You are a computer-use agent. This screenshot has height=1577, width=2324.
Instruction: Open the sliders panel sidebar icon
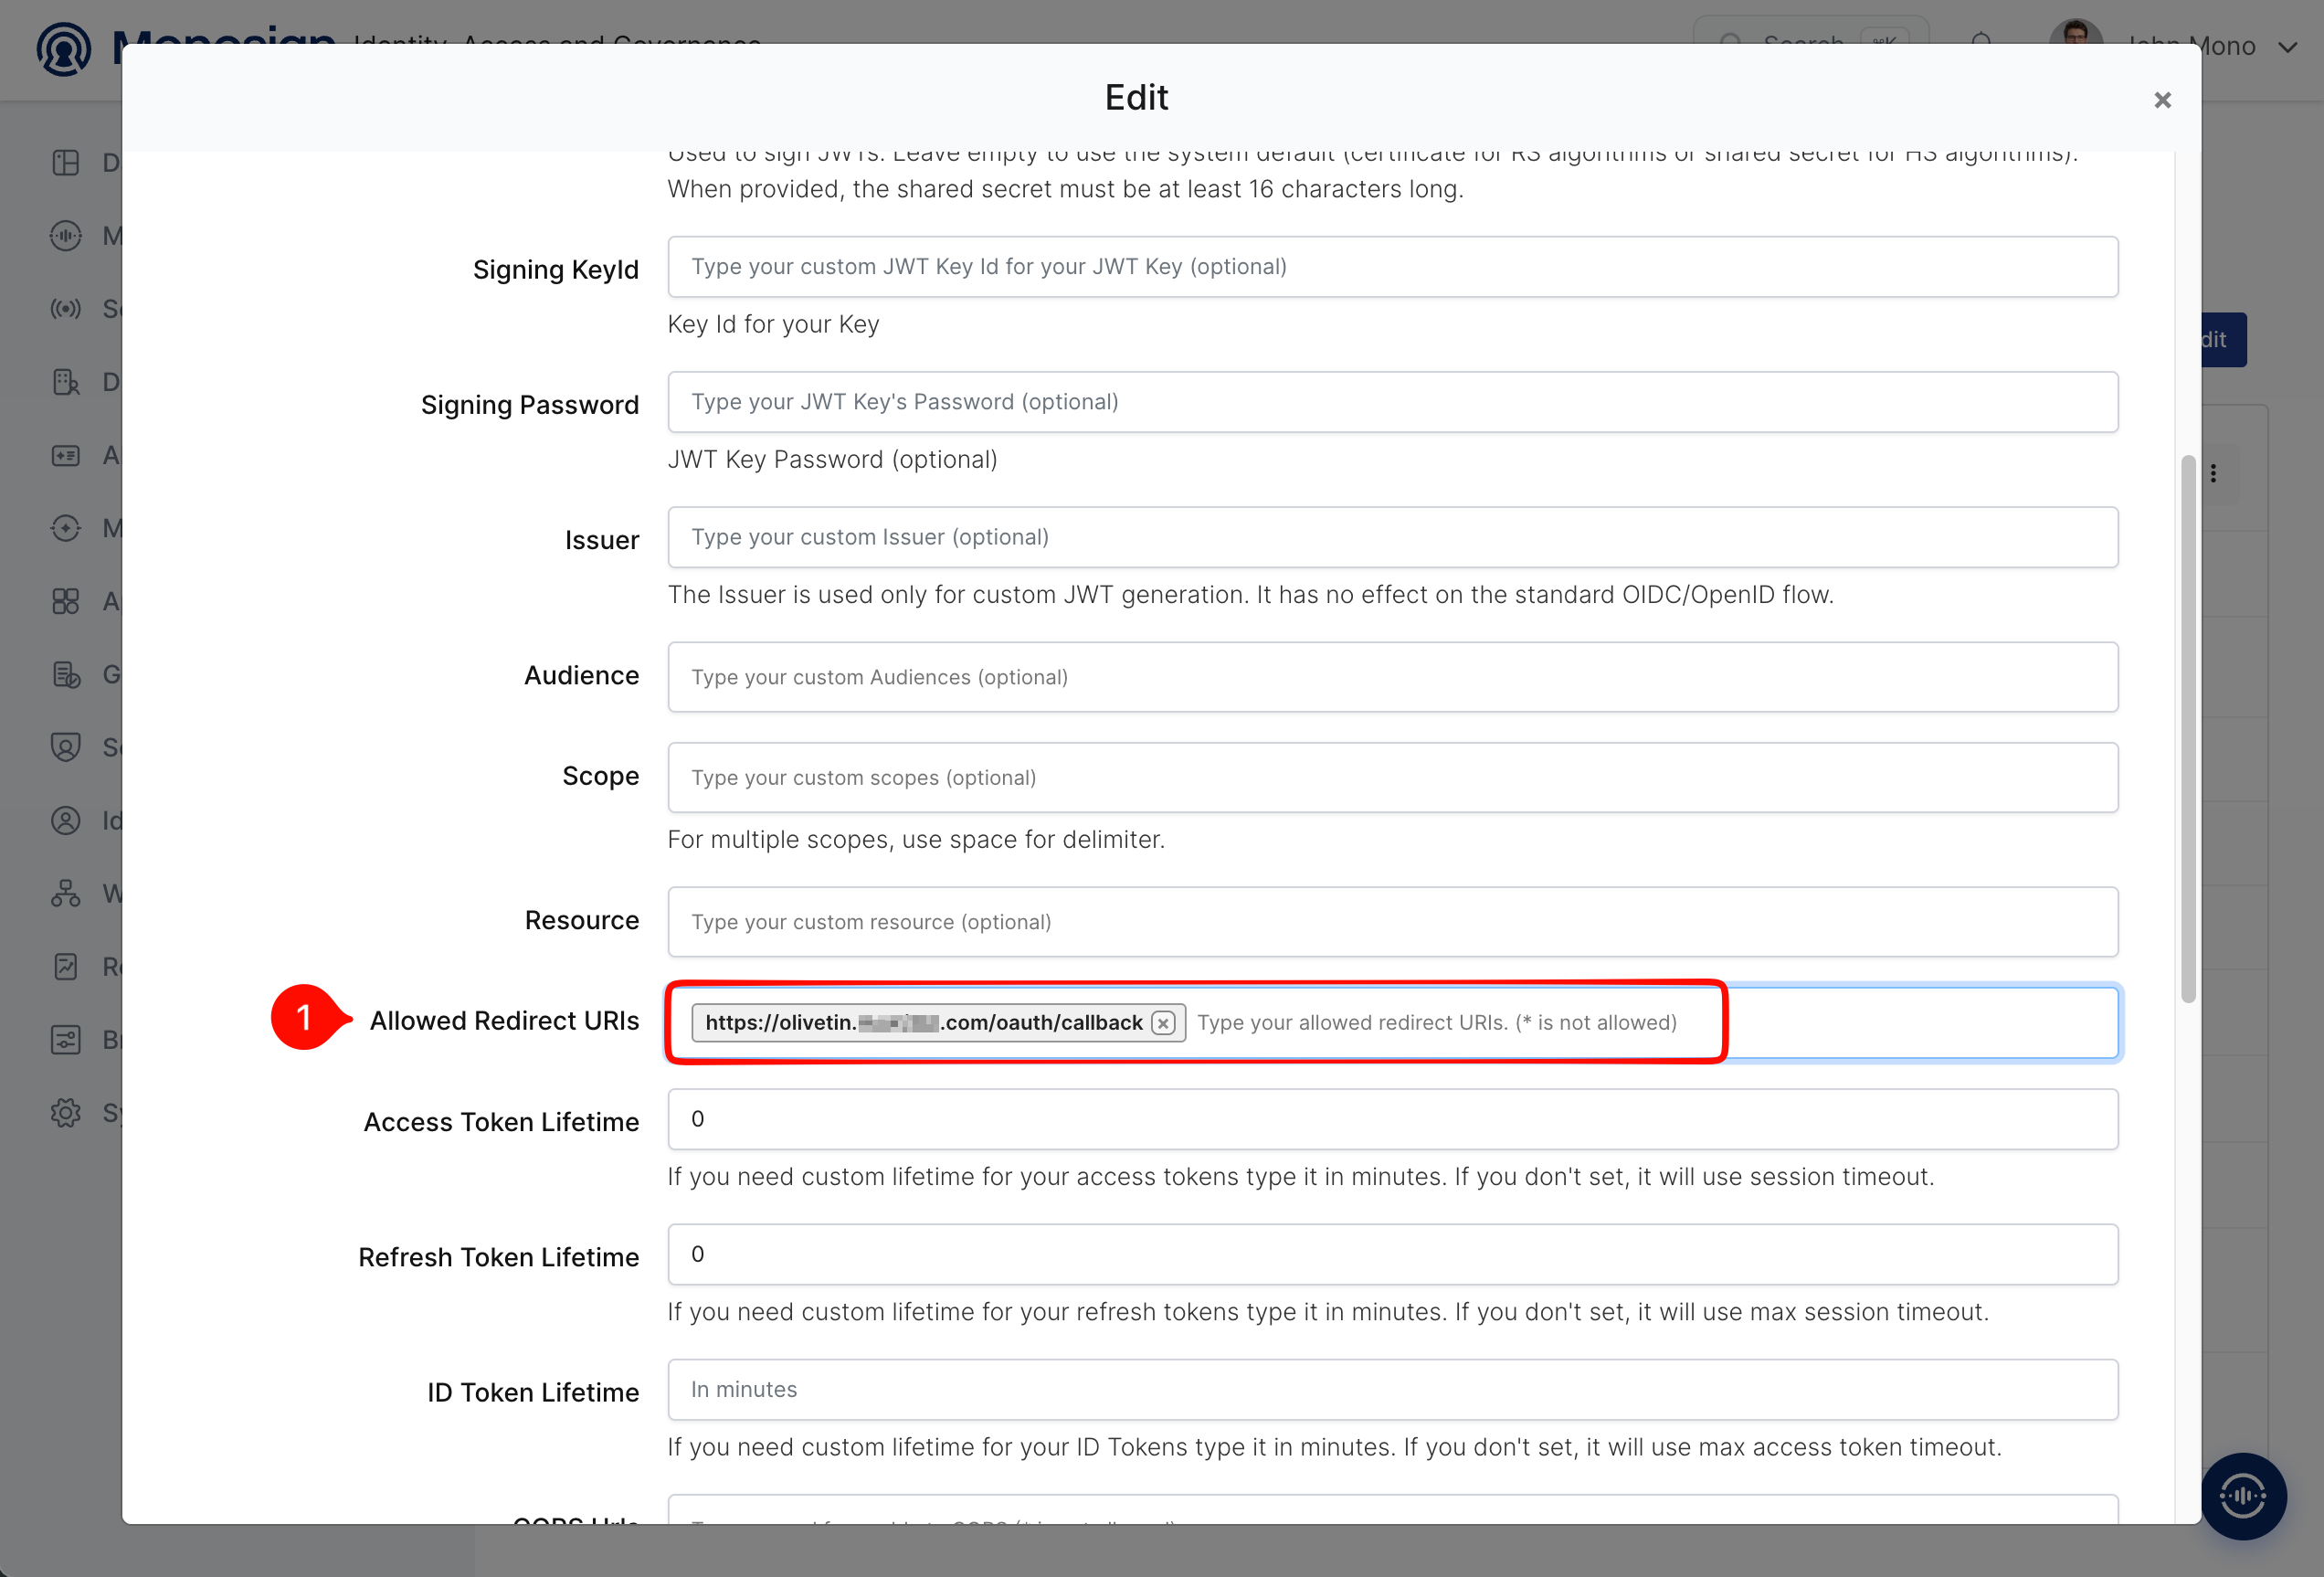coord(66,1040)
